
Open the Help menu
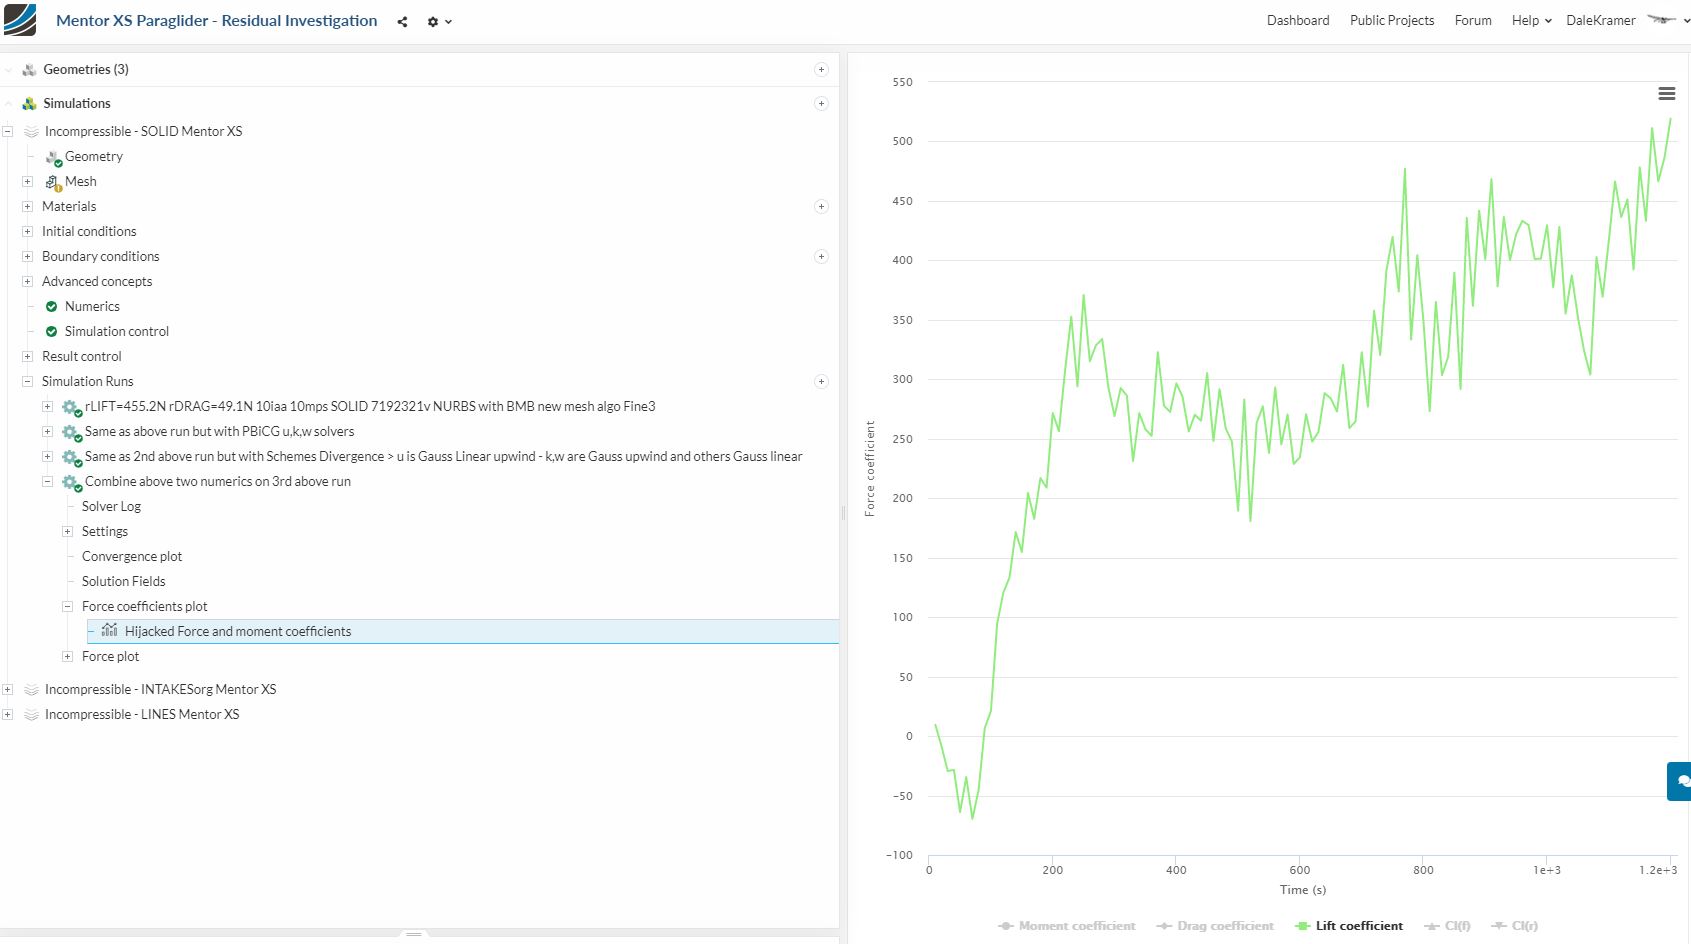click(x=1531, y=21)
